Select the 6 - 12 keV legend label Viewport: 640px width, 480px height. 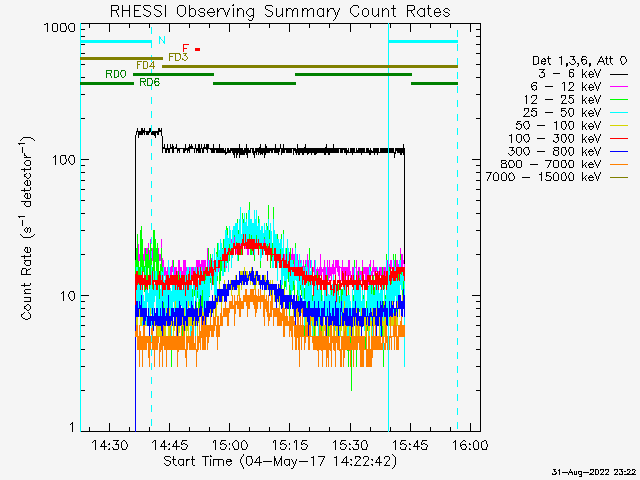click(x=566, y=87)
